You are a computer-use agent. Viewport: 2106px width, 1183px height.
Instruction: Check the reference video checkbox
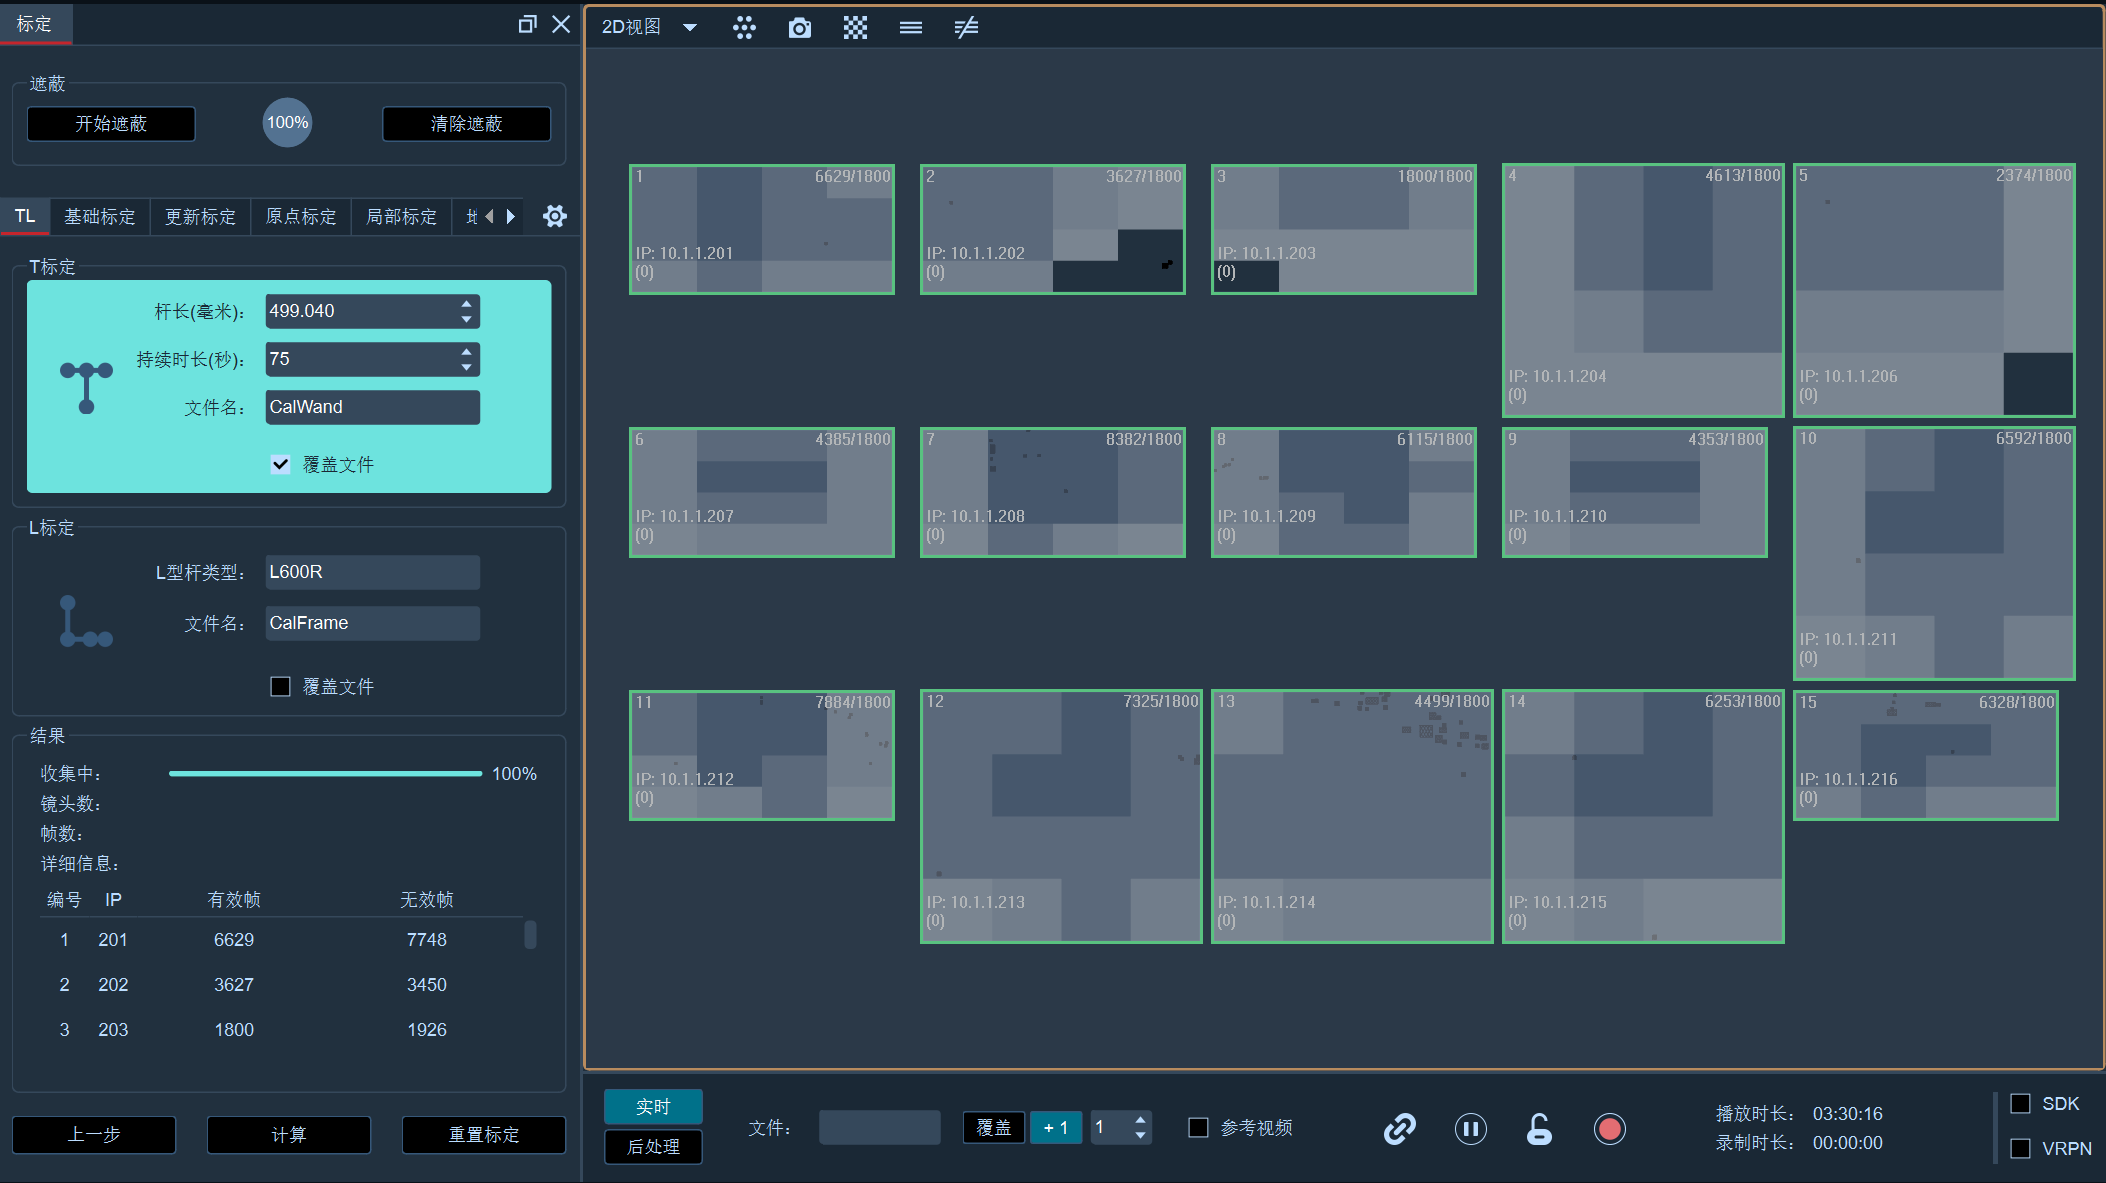(x=1198, y=1127)
